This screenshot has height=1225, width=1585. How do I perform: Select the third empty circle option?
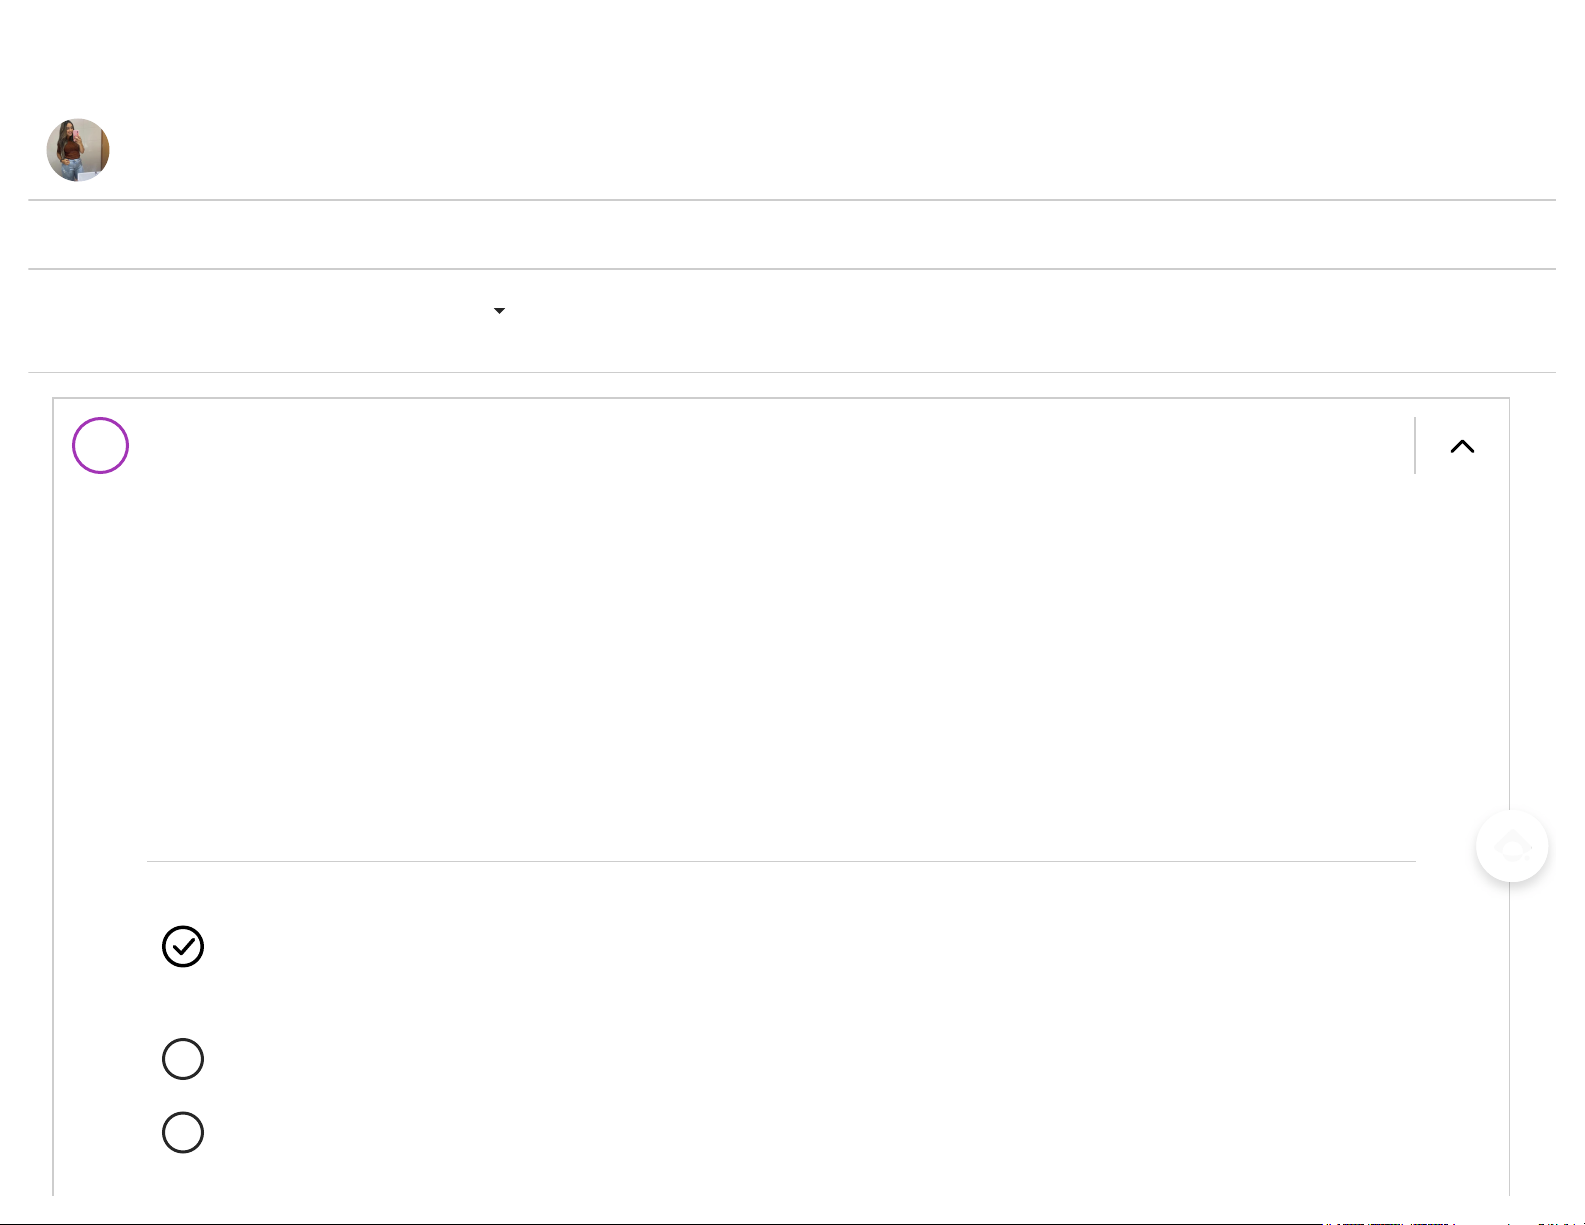(183, 1133)
